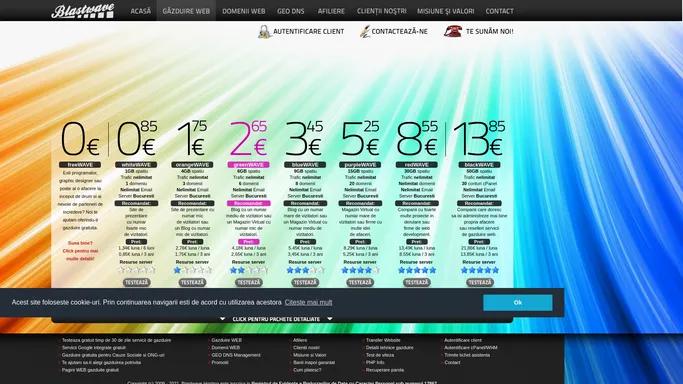Click Testează button under whiteWAVE
683x384 pixels.
click(136, 283)
